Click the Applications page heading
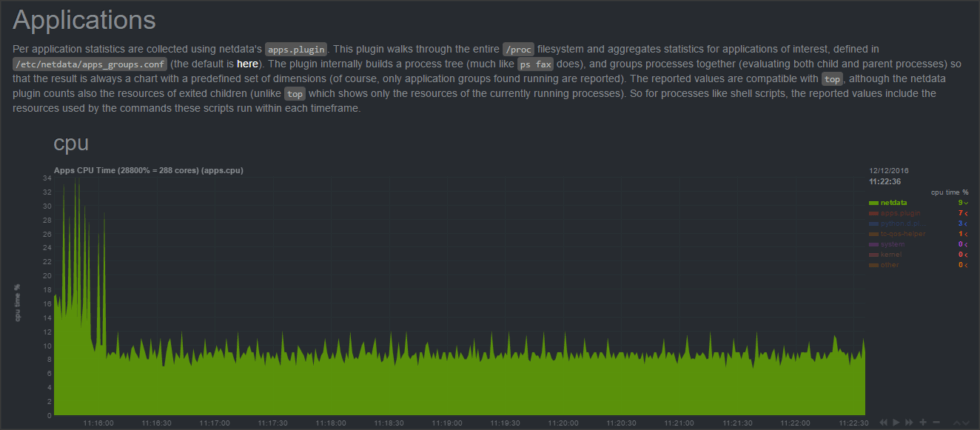The width and height of the screenshot is (980, 430). [x=84, y=20]
